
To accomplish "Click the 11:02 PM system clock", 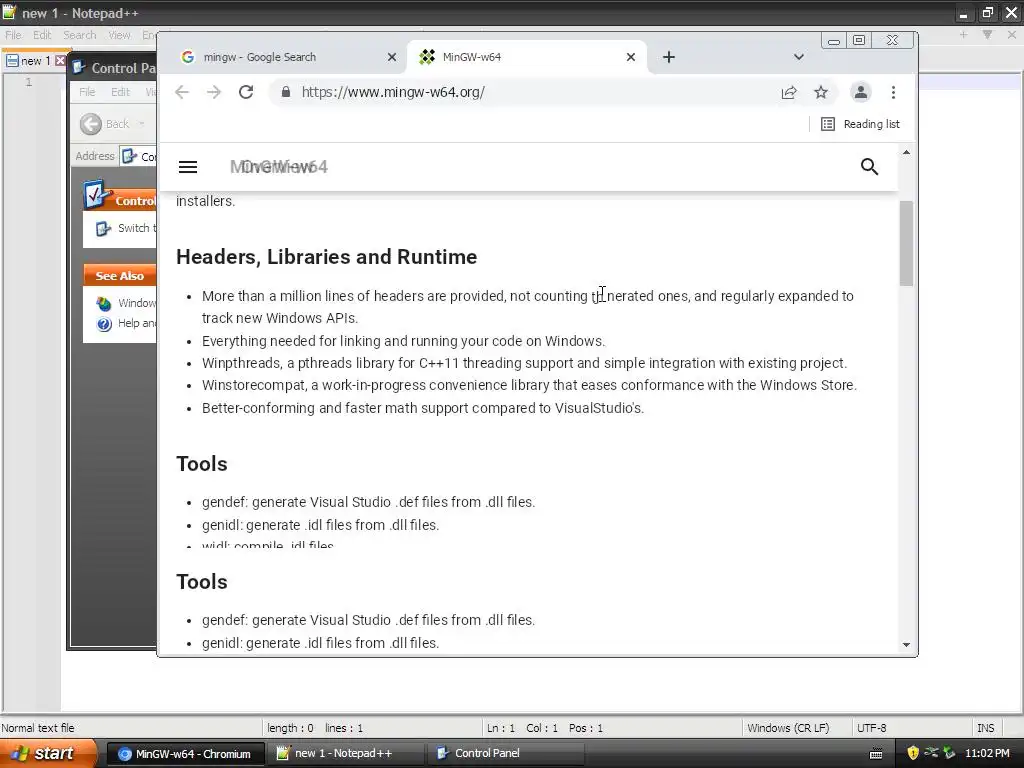I will coord(987,754).
